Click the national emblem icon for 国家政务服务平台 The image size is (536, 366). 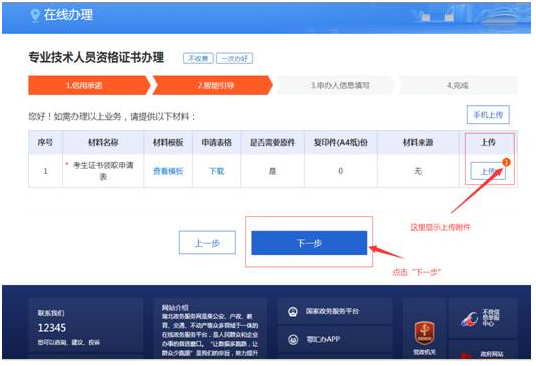click(x=293, y=311)
